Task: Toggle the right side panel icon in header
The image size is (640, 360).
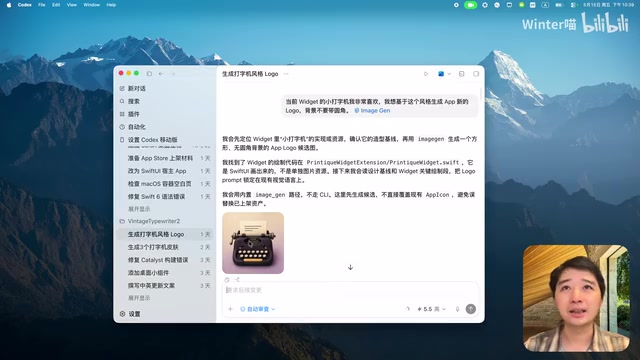Action: tap(476, 74)
